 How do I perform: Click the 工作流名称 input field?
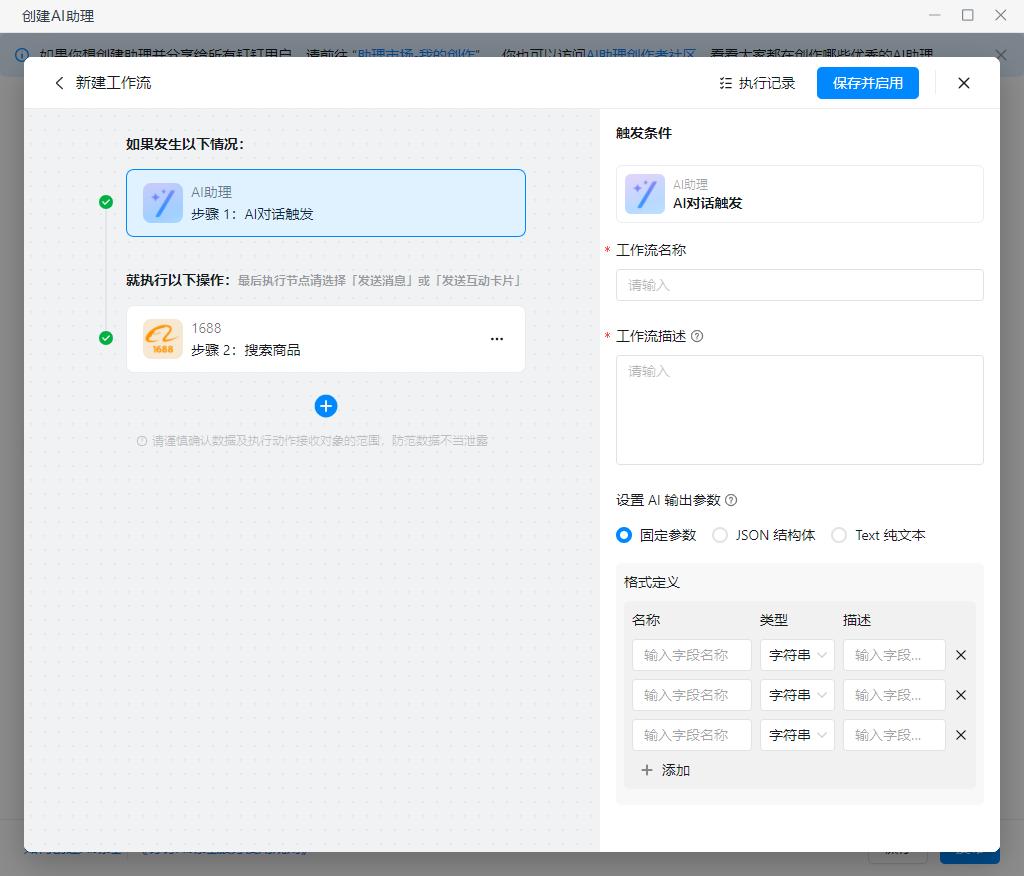coord(799,285)
